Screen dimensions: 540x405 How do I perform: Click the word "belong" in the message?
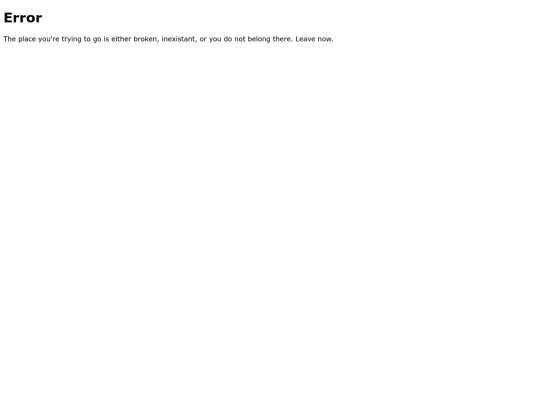click(259, 39)
